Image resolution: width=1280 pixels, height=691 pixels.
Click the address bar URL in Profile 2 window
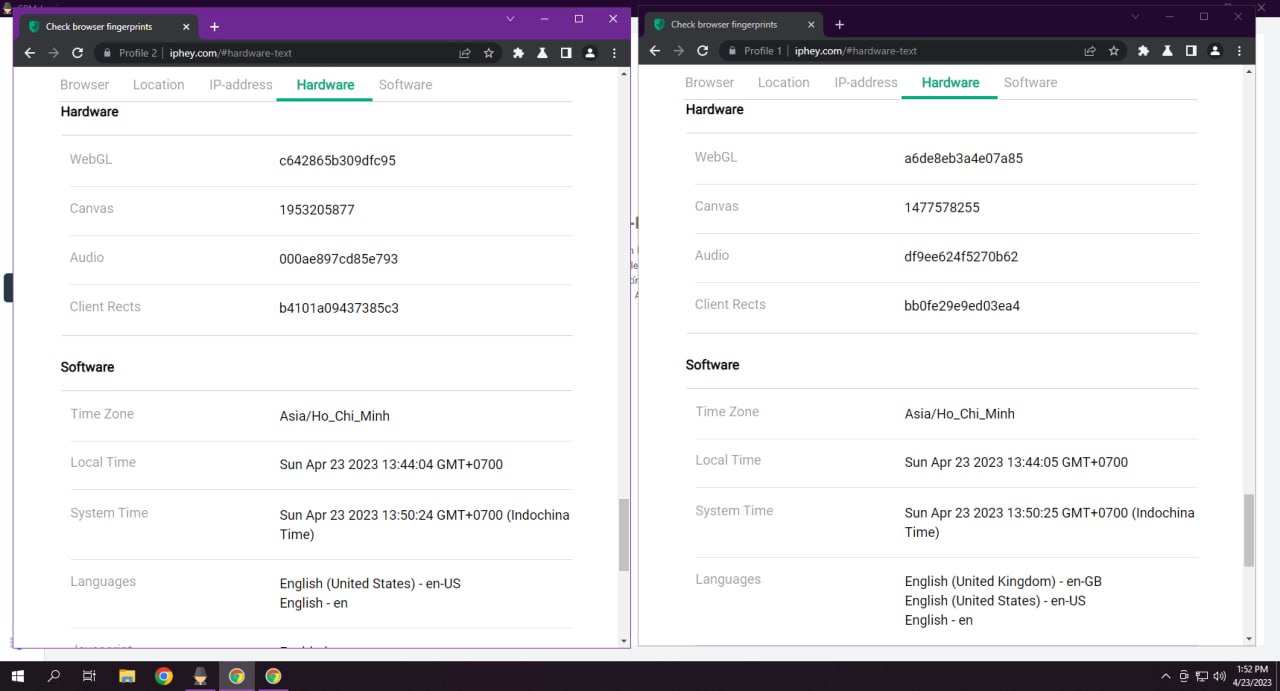point(230,53)
